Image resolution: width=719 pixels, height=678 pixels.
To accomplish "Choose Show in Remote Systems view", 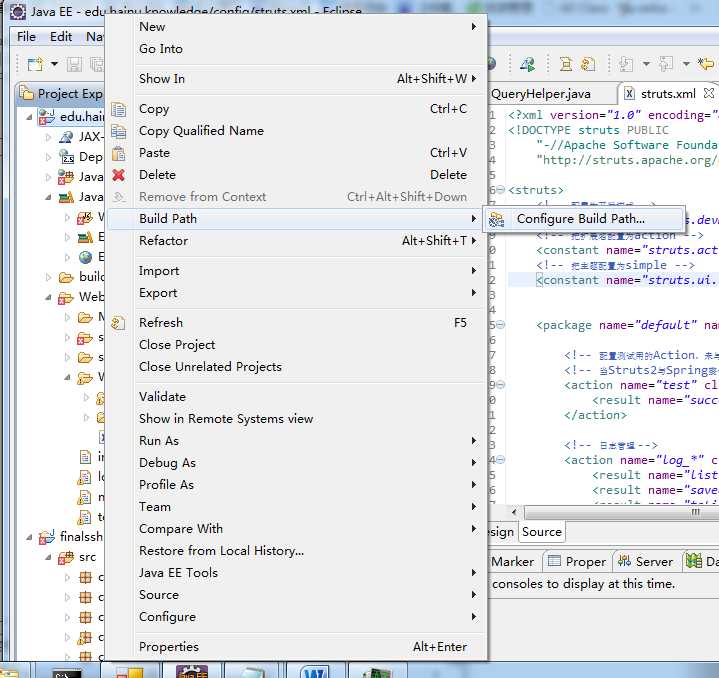I will point(296,419).
